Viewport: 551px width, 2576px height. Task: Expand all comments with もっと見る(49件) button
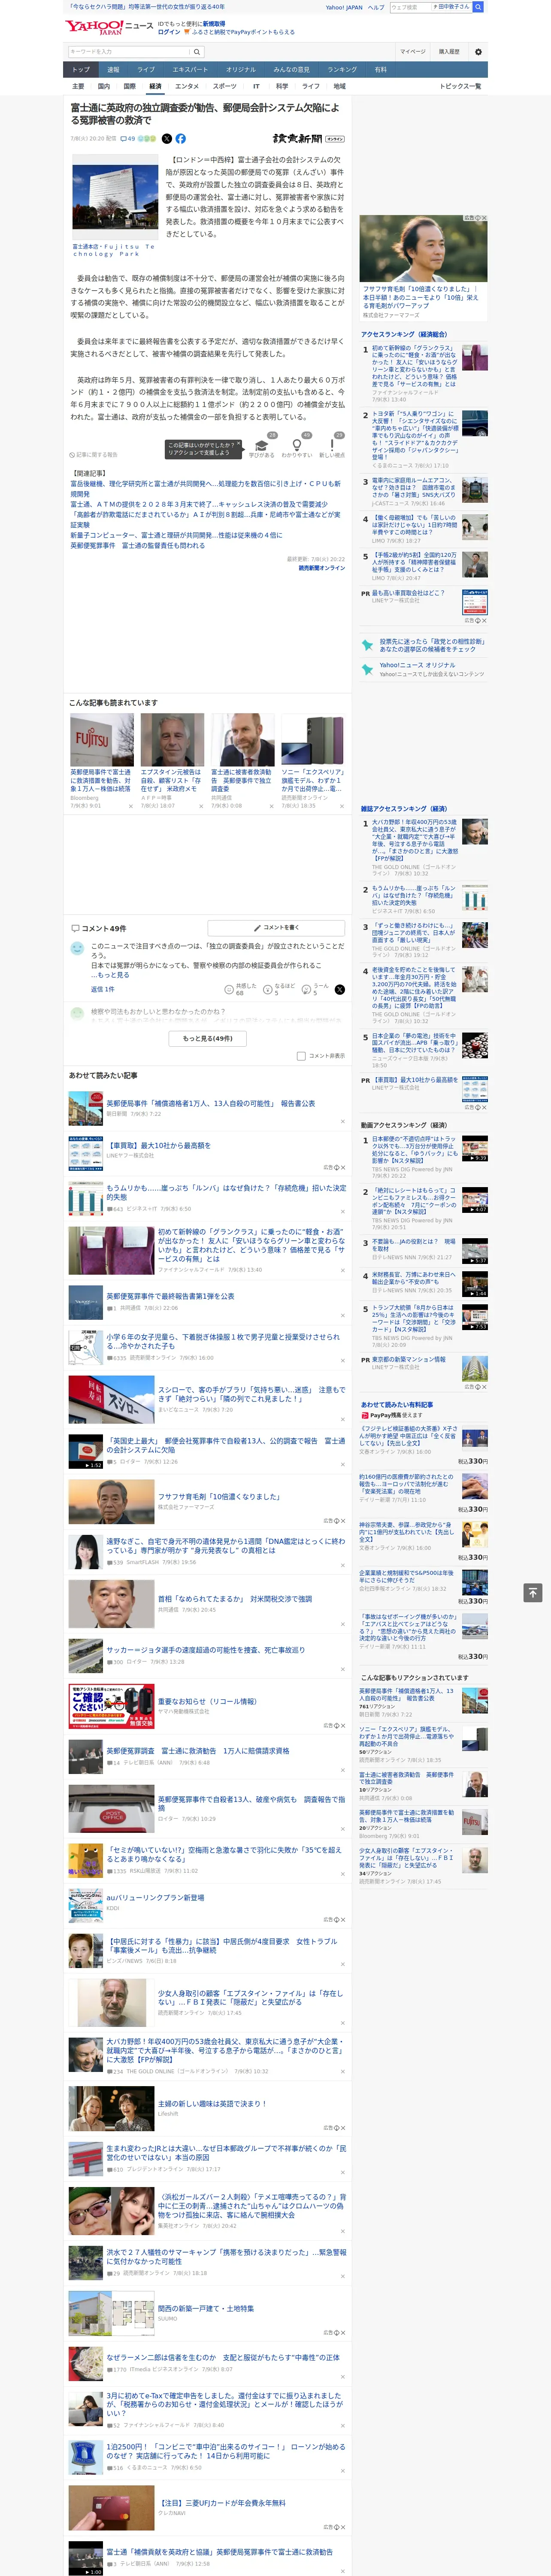pyautogui.click(x=207, y=1039)
